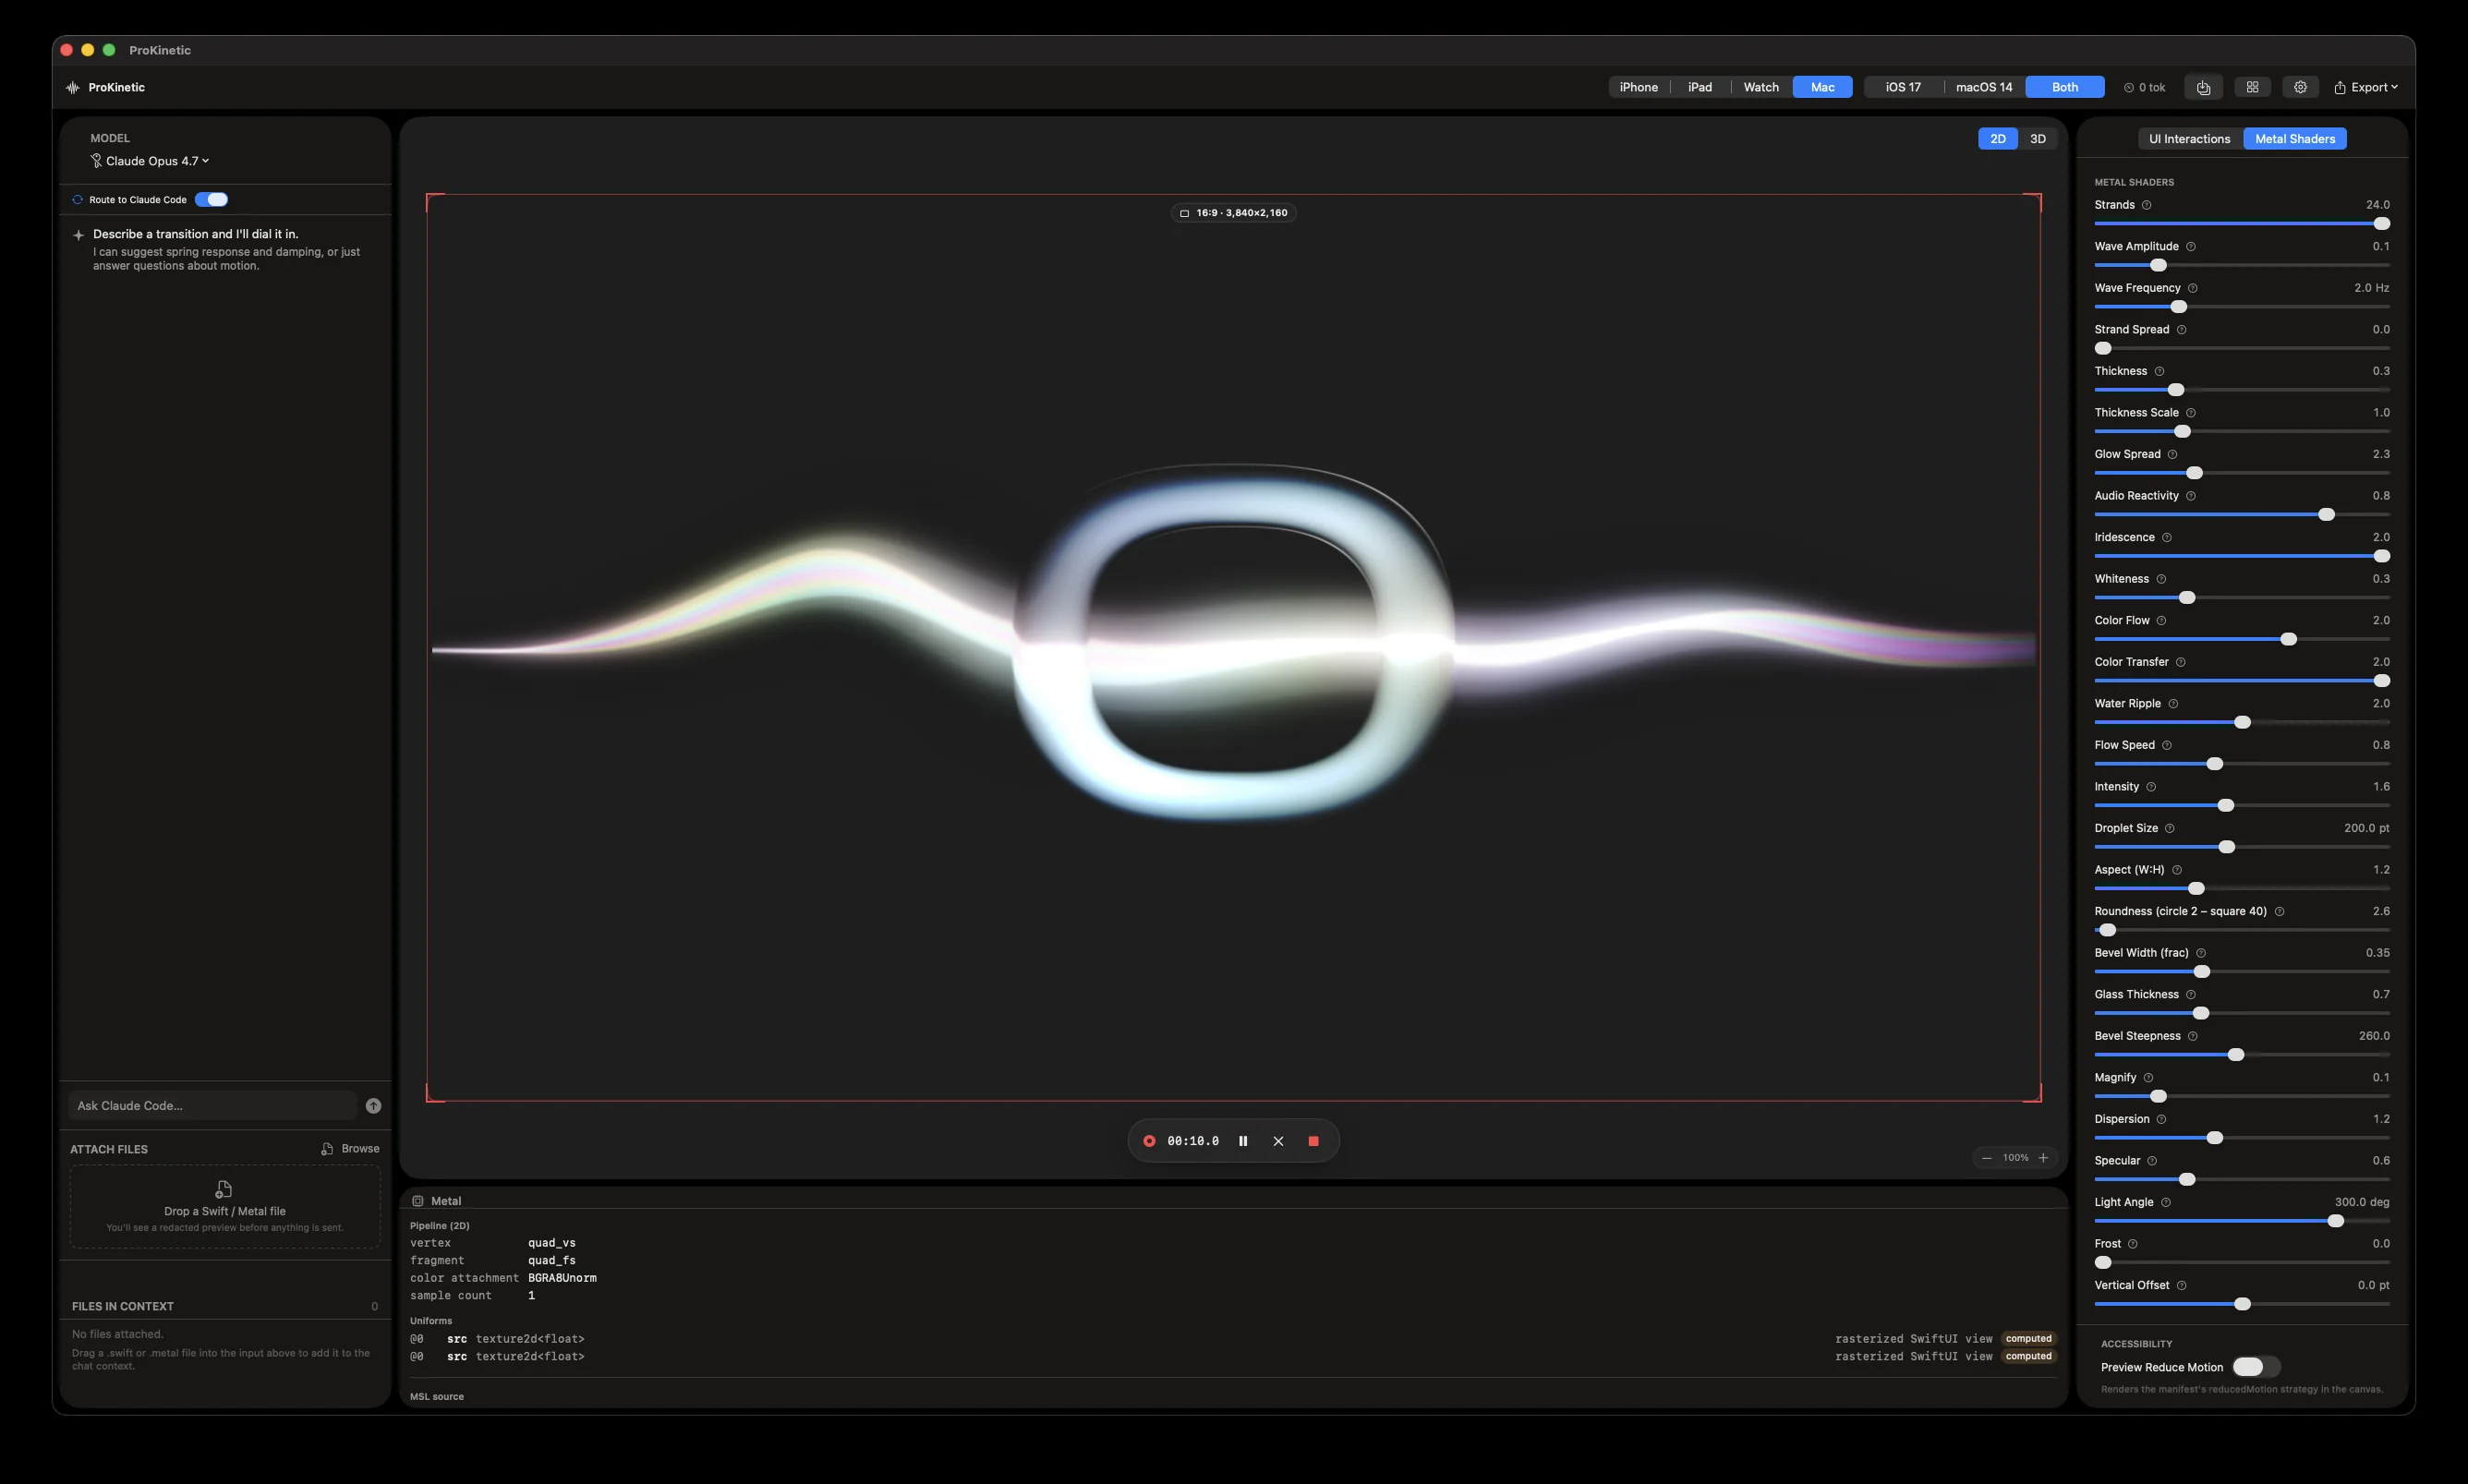
Task: Click the red record indicator icon
Action: (1149, 1141)
